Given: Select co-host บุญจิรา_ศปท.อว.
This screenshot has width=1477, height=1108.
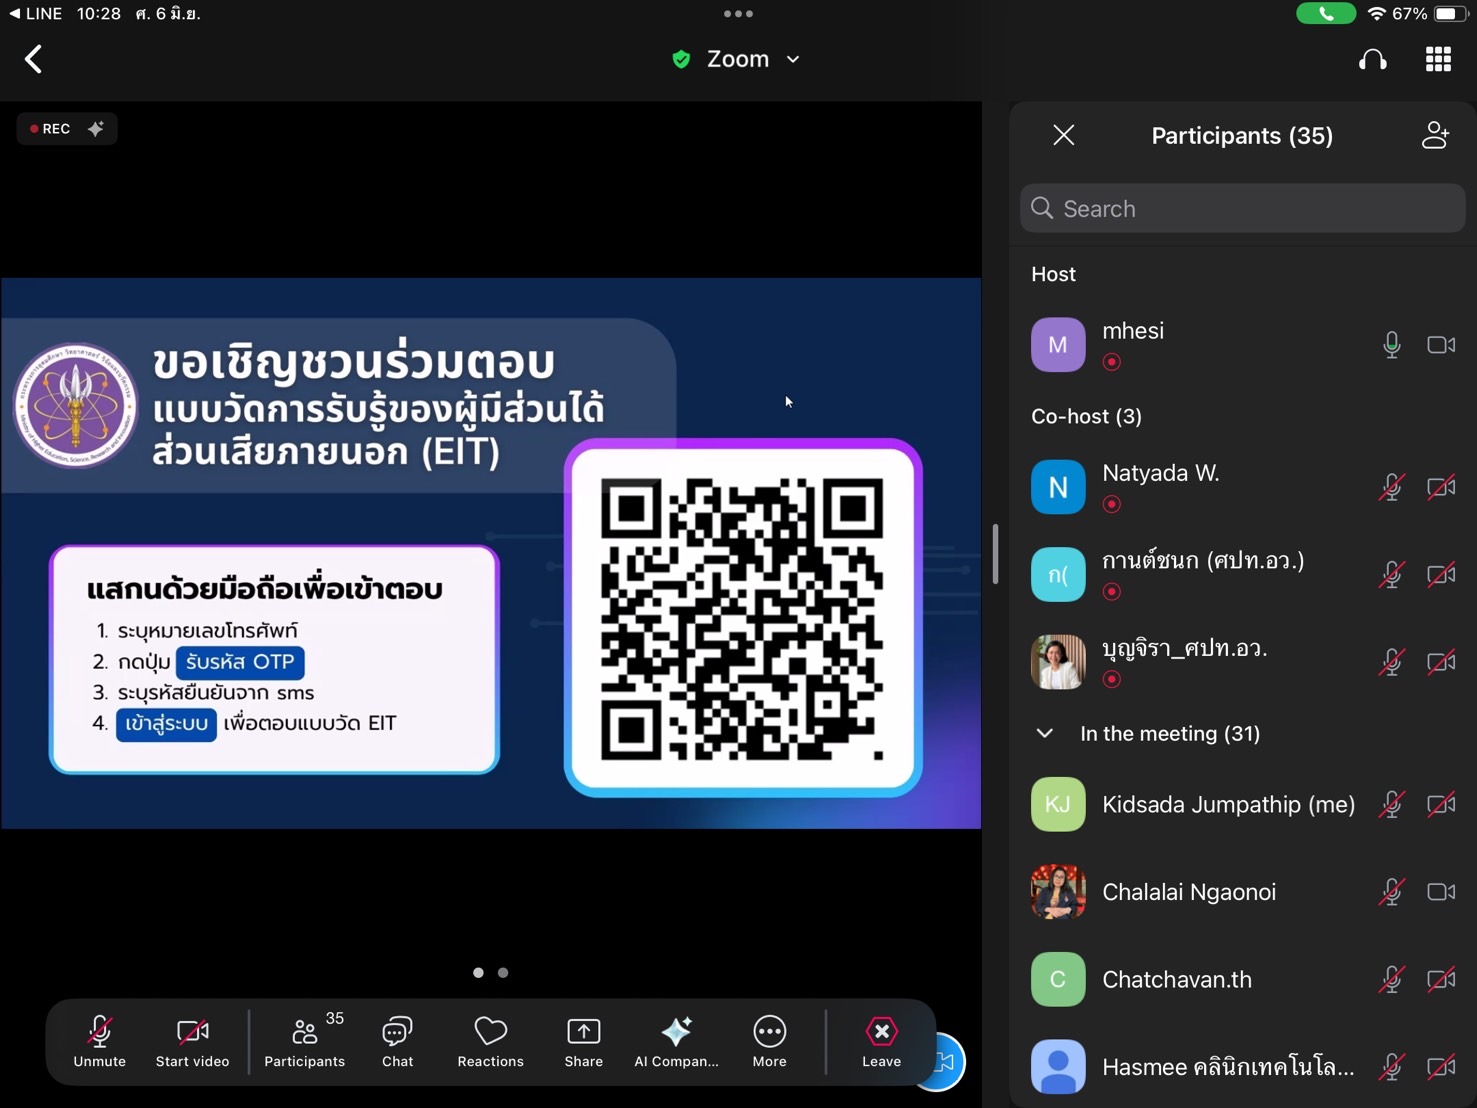Looking at the screenshot, I should [1242, 662].
